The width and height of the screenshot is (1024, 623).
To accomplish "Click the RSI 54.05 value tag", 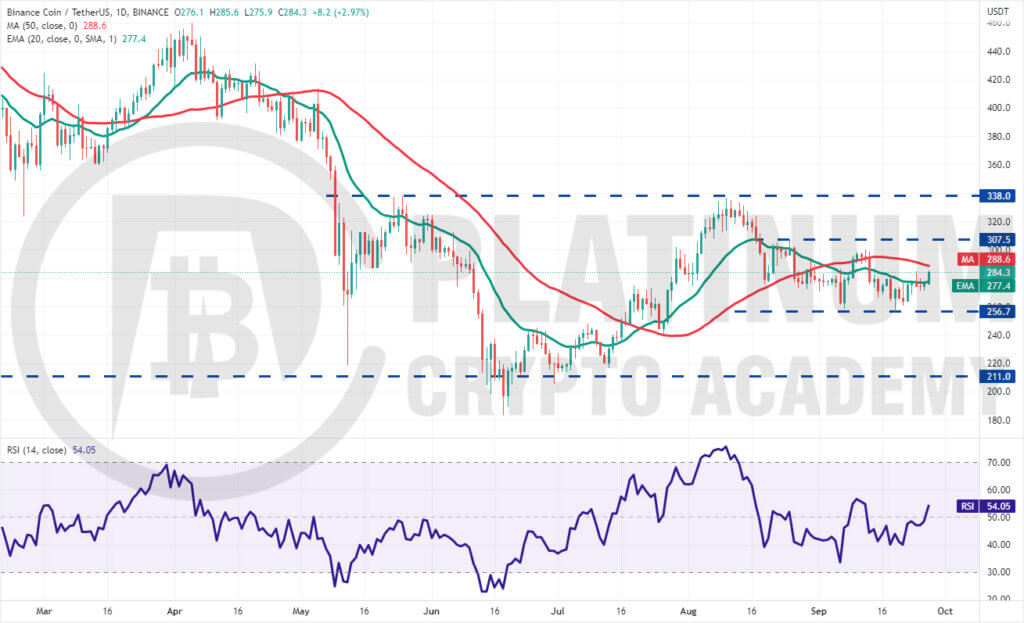I will pyautogui.click(x=987, y=506).
